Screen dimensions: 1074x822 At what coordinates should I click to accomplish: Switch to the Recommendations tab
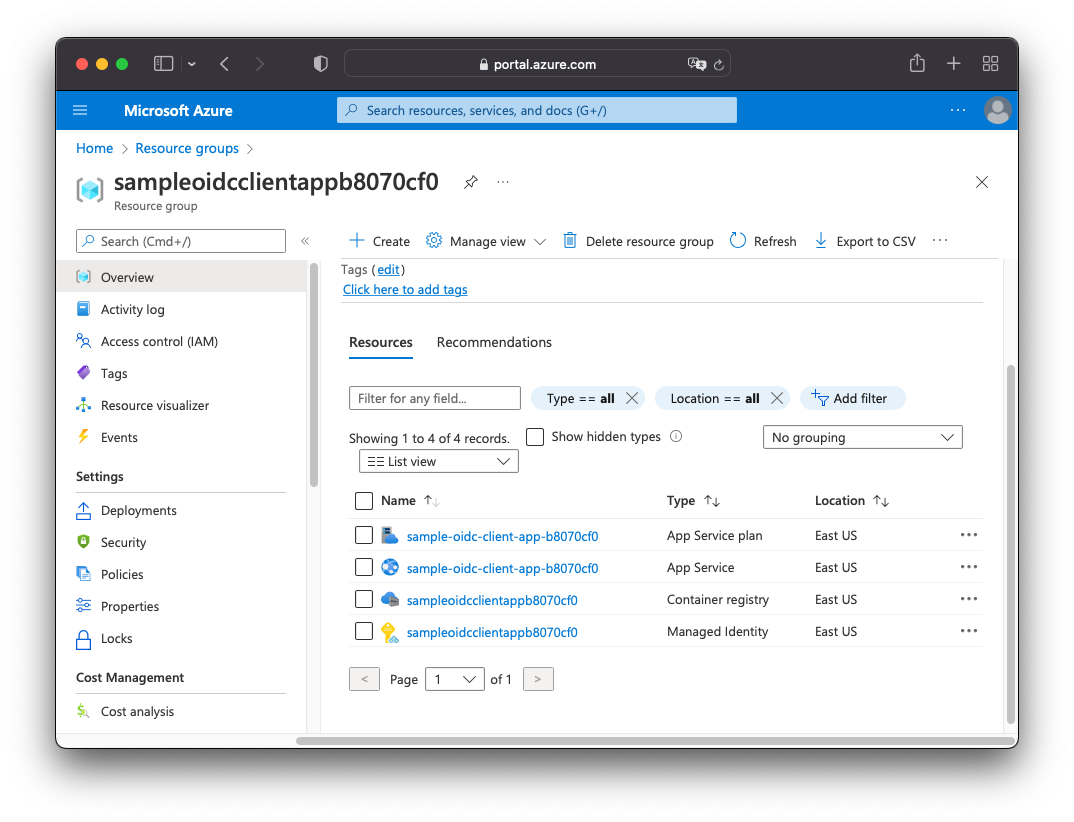click(494, 342)
